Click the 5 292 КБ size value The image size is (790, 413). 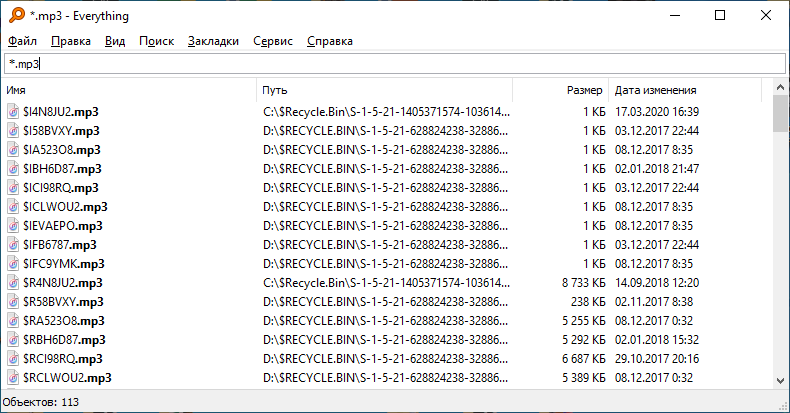[x=583, y=340]
